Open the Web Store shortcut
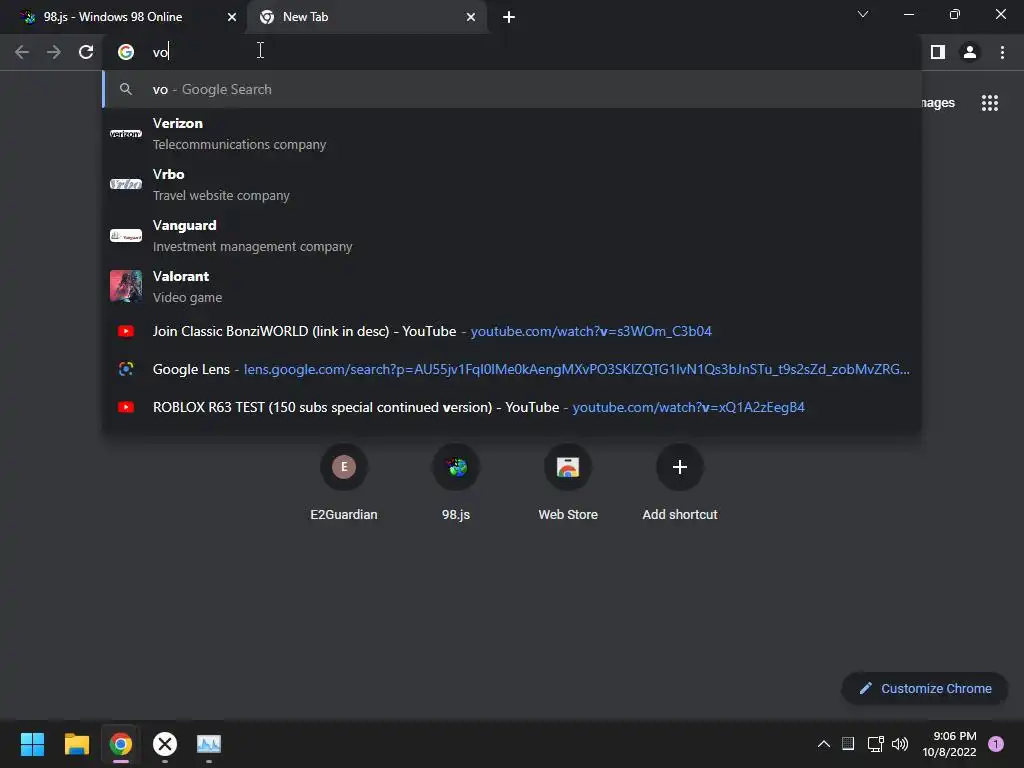 [568, 482]
